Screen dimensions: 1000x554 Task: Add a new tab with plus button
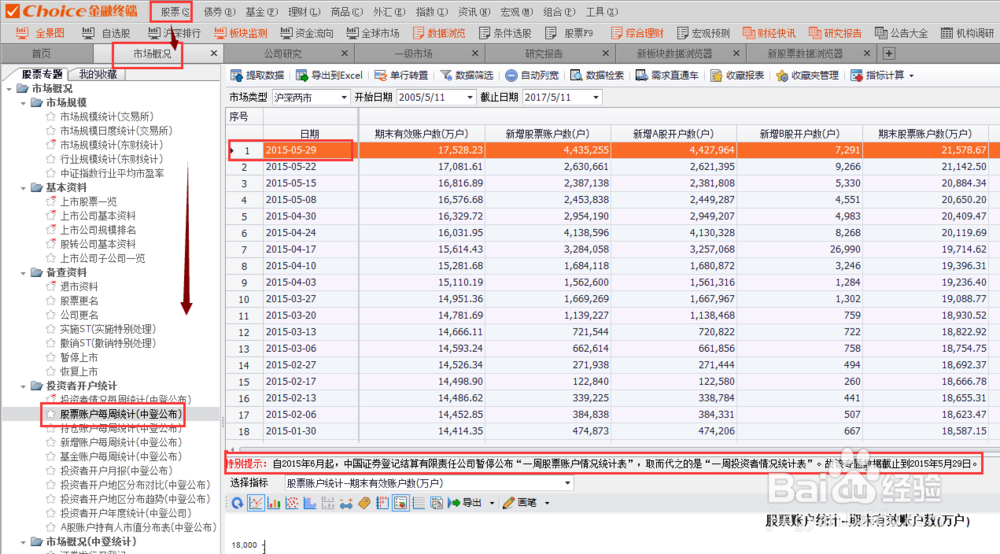coord(888,54)
